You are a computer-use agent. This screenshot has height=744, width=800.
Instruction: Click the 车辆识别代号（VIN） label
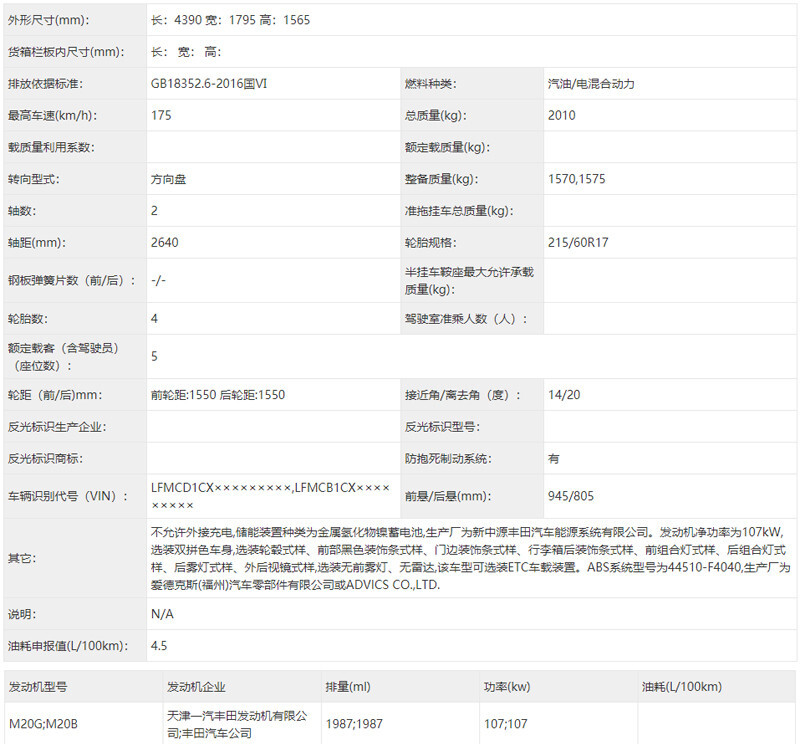[x=68, y=496]
